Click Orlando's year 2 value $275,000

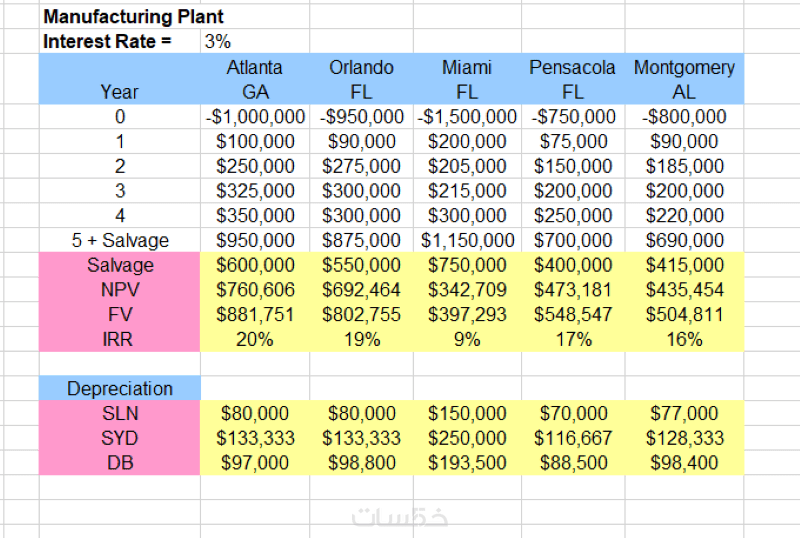[x=361, y=166]
